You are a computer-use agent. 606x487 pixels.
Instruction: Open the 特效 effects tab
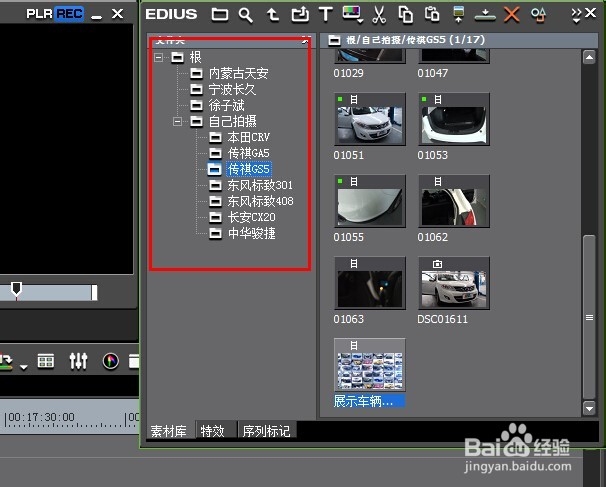click(x=213, y=431)
